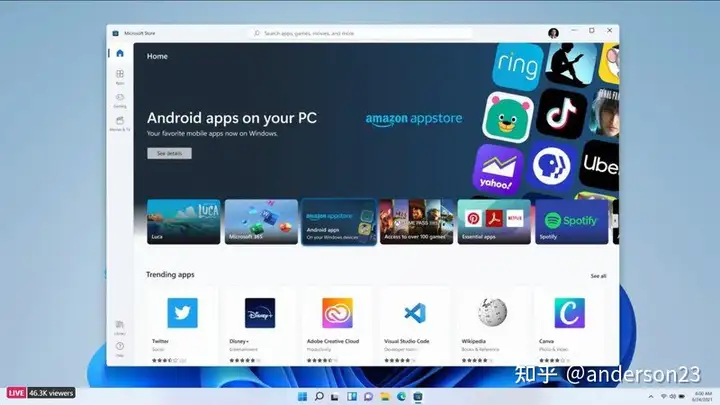Click the Disney+ app name text
720x405 pixels.
point(239,341)
